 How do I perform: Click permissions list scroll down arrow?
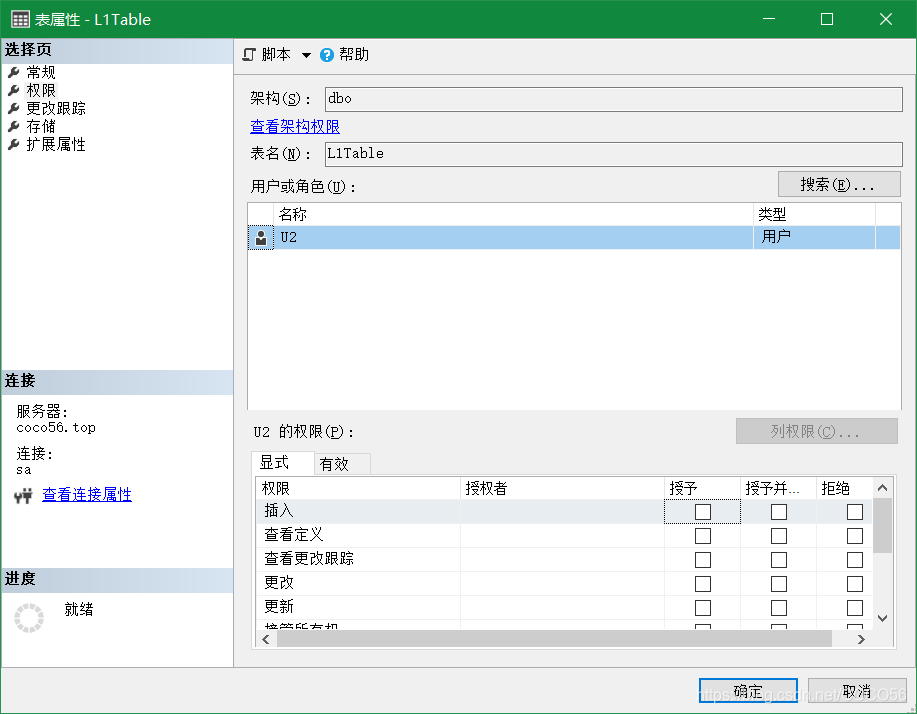[x=882, y=619]
